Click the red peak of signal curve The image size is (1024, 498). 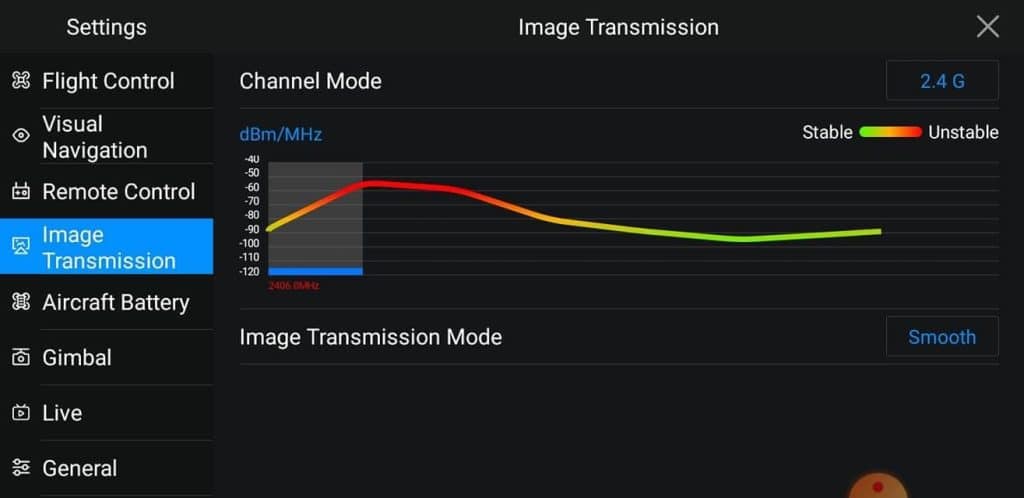pyautogui.click(x=376, y=185)
